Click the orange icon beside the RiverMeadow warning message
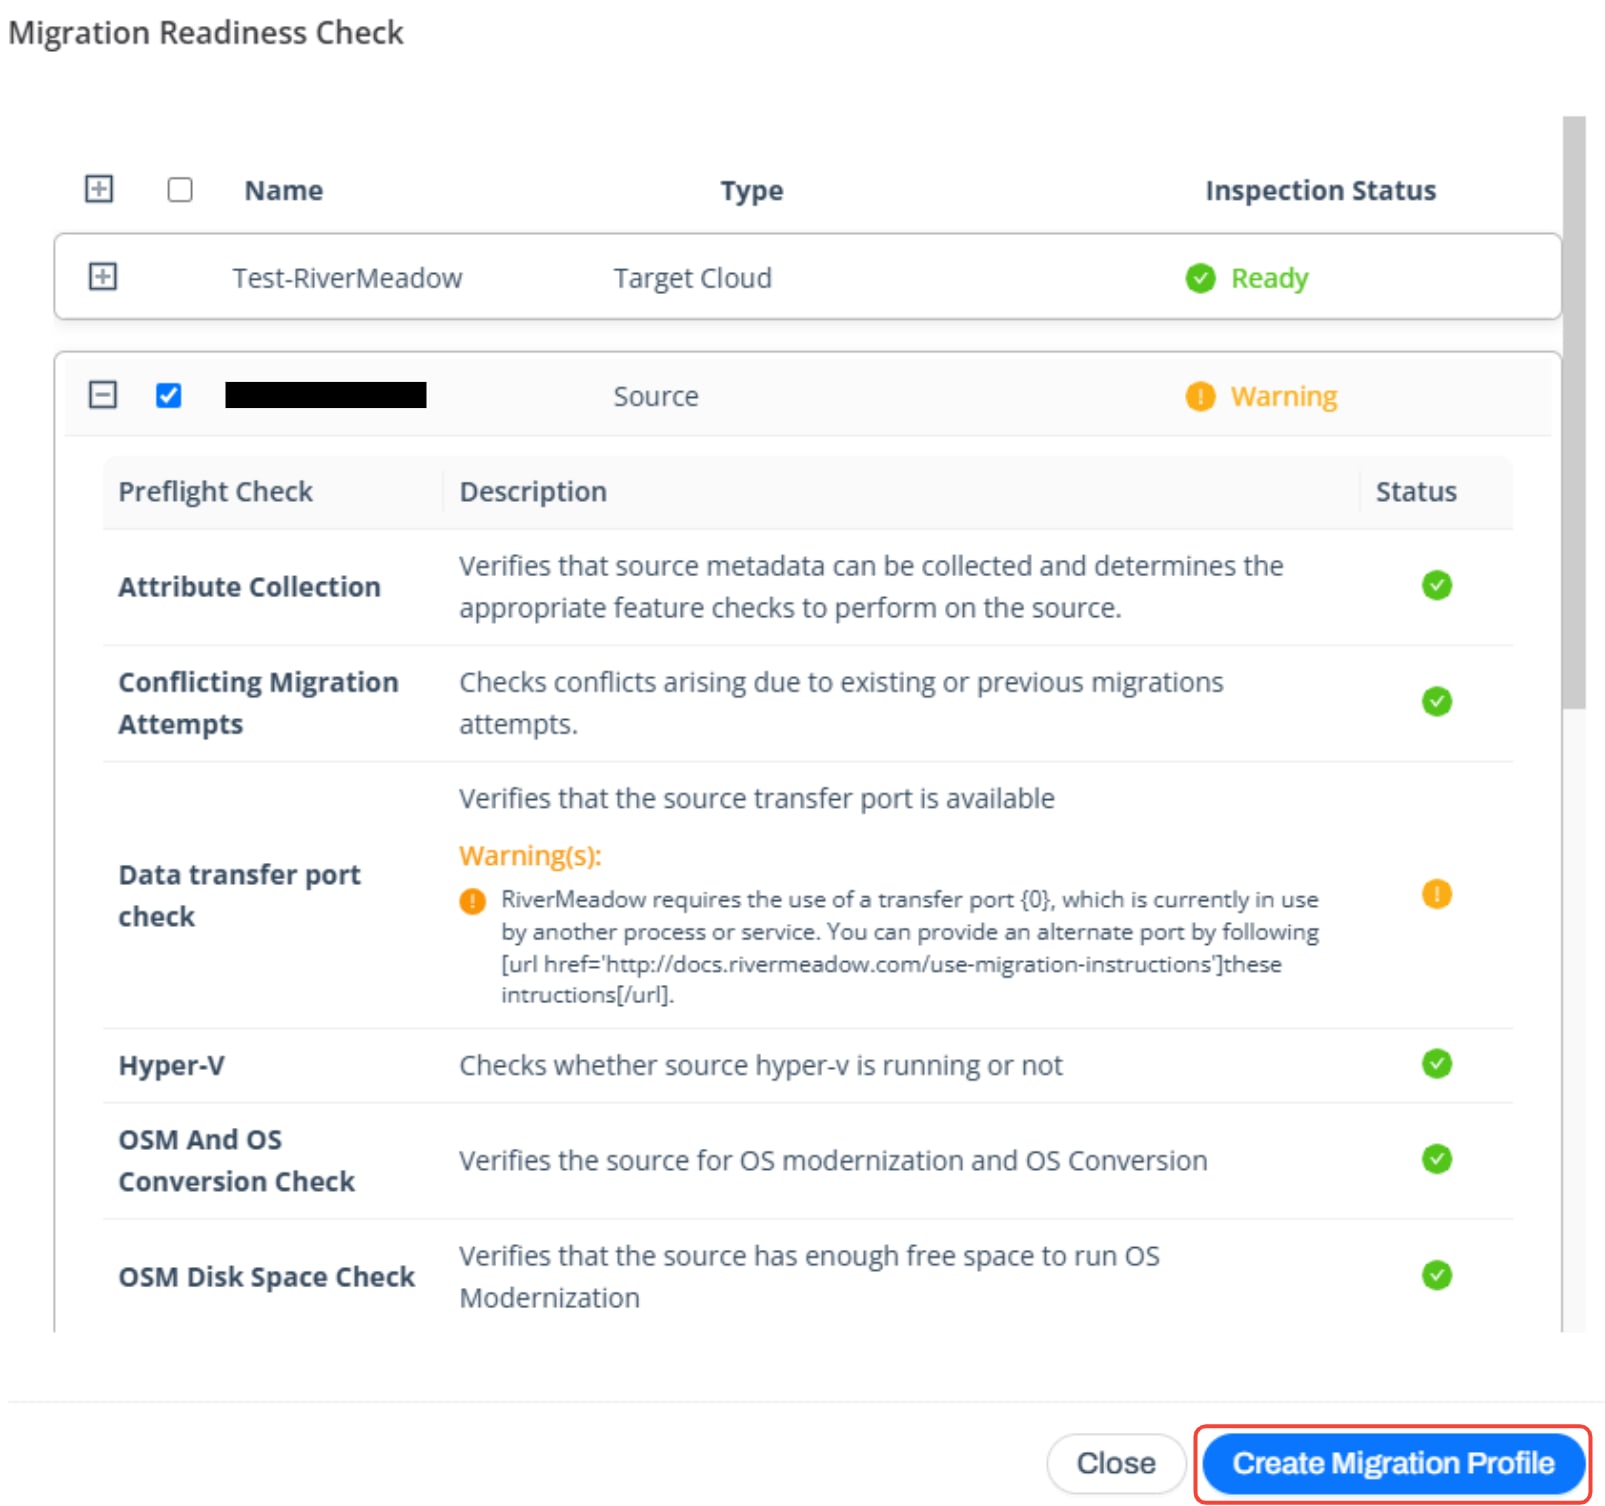Viewport: 1605px width, 1506px height. 472,901
